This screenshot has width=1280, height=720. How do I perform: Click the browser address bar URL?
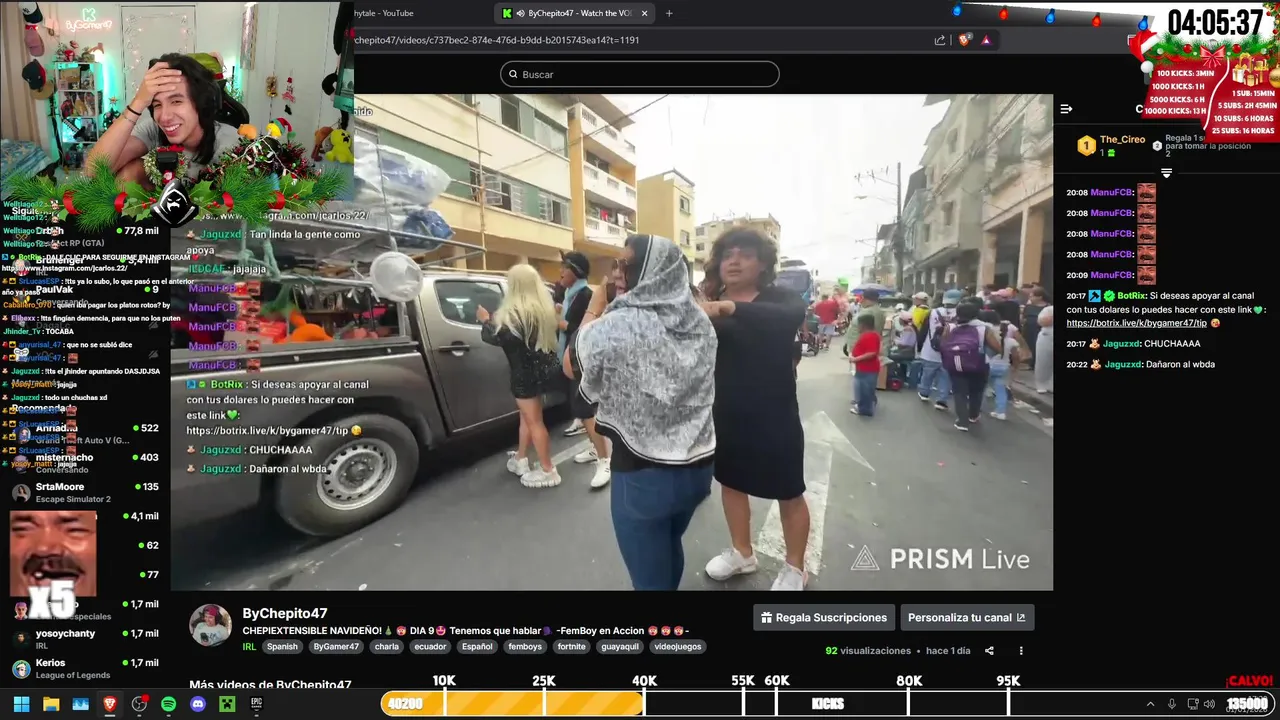coord(497,40)
